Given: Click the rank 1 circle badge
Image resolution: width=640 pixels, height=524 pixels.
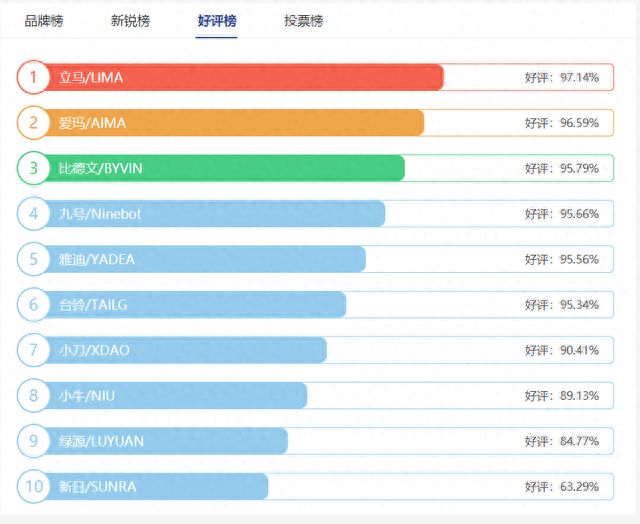Looking at the screenshot, I should [x=33, y=77].
